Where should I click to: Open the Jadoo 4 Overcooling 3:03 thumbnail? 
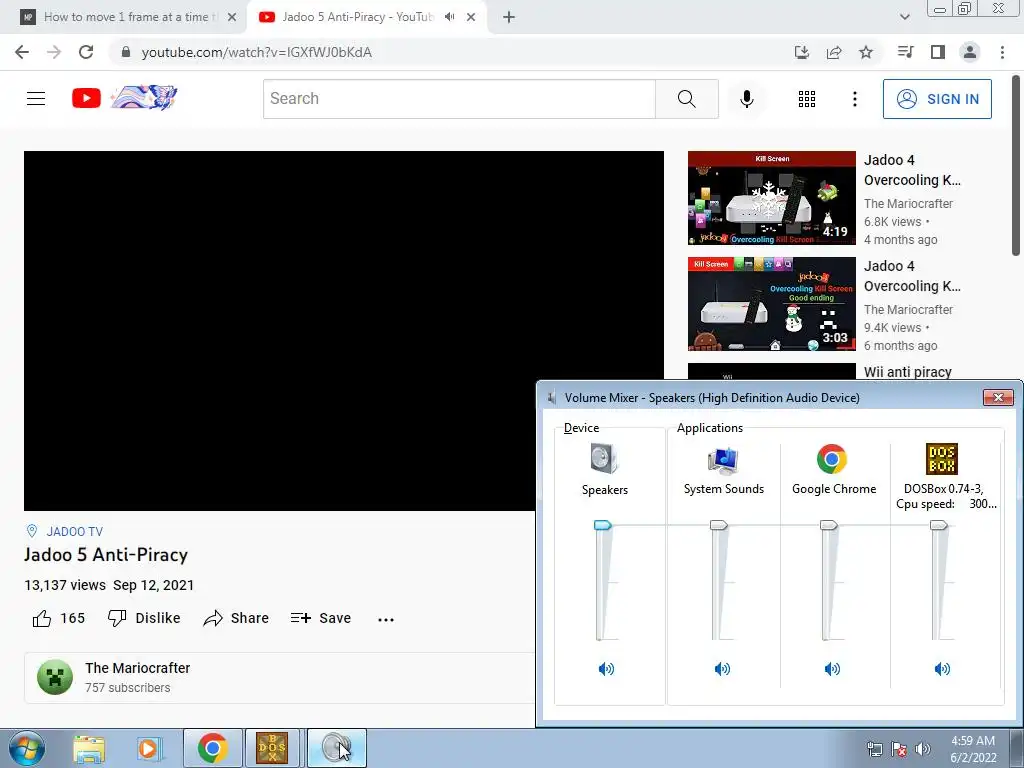tap(771, 304)
